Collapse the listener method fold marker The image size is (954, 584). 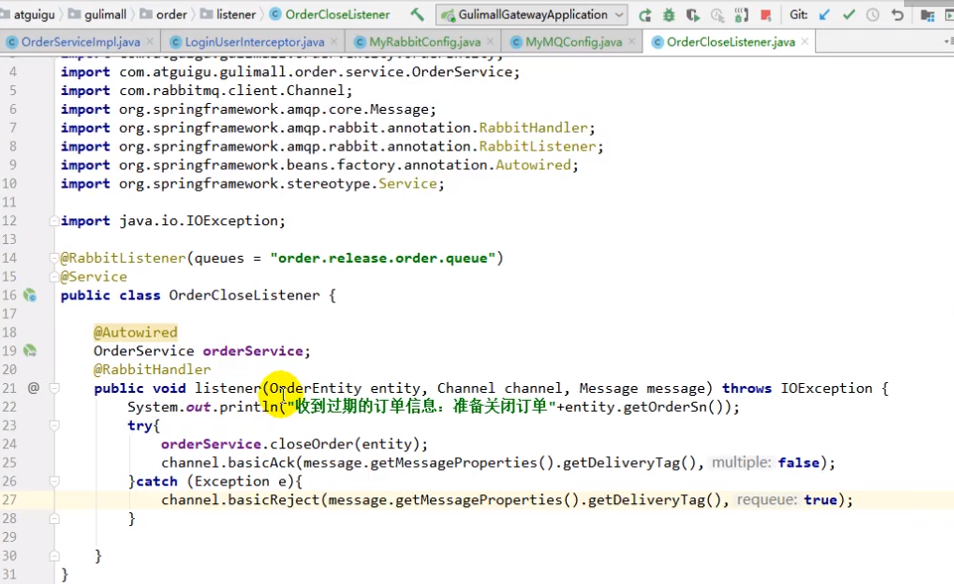[54, 388]
